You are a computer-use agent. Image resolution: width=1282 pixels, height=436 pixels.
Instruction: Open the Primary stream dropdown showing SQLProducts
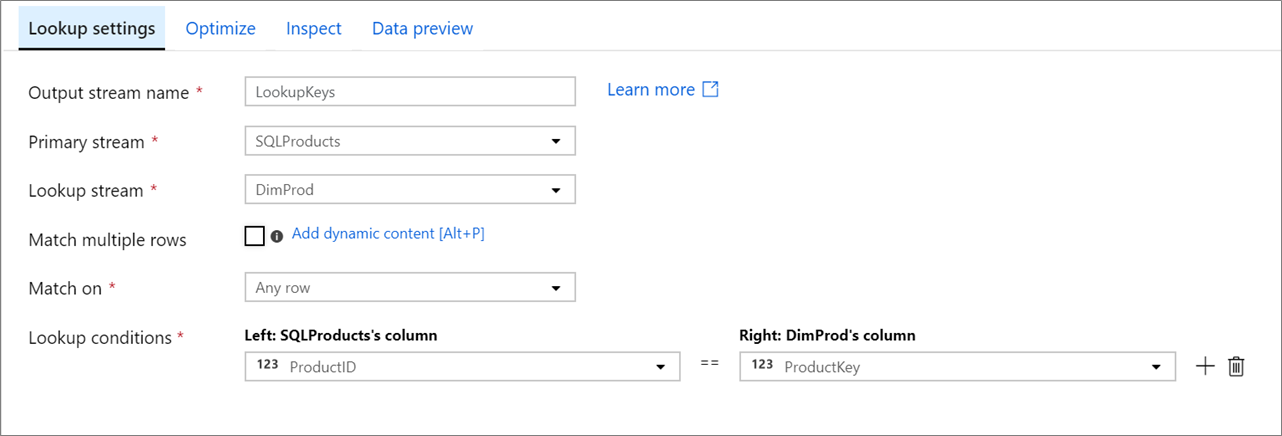410,141
